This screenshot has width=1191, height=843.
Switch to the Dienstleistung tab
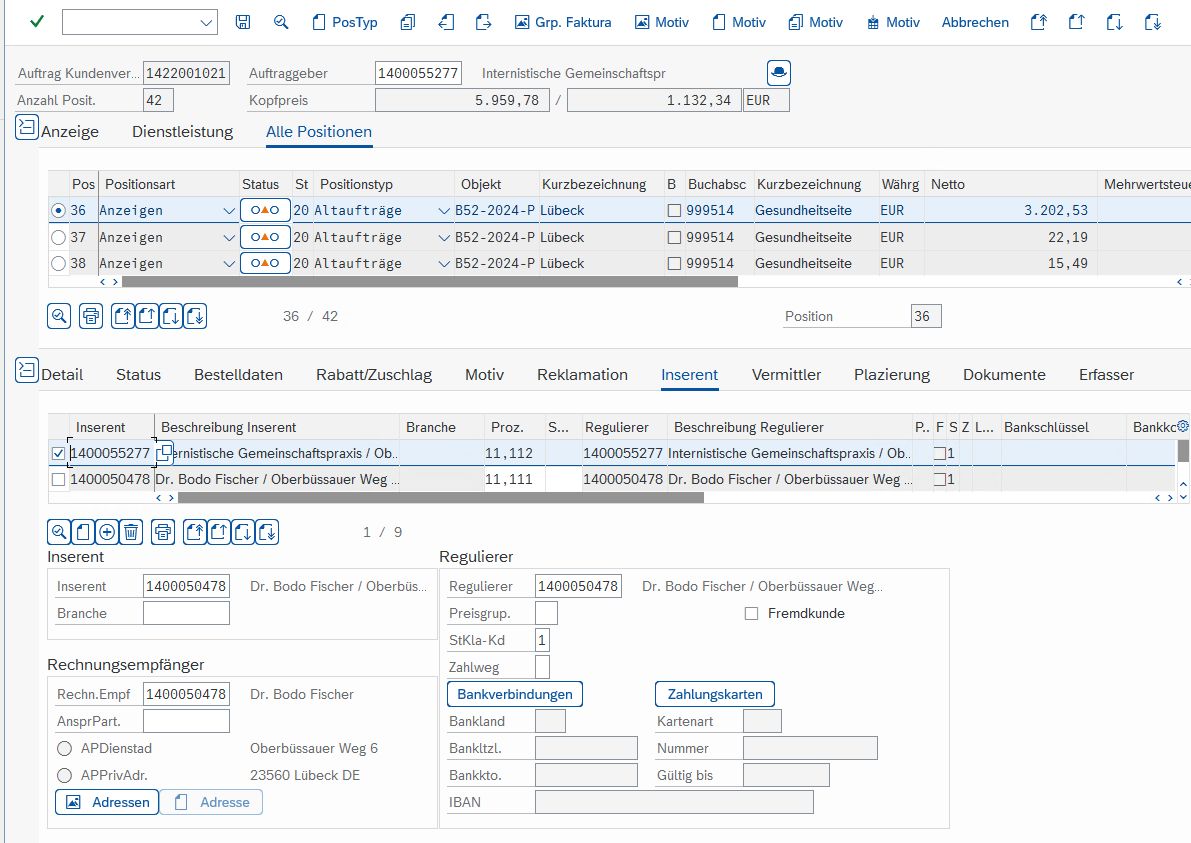(182, 131)
